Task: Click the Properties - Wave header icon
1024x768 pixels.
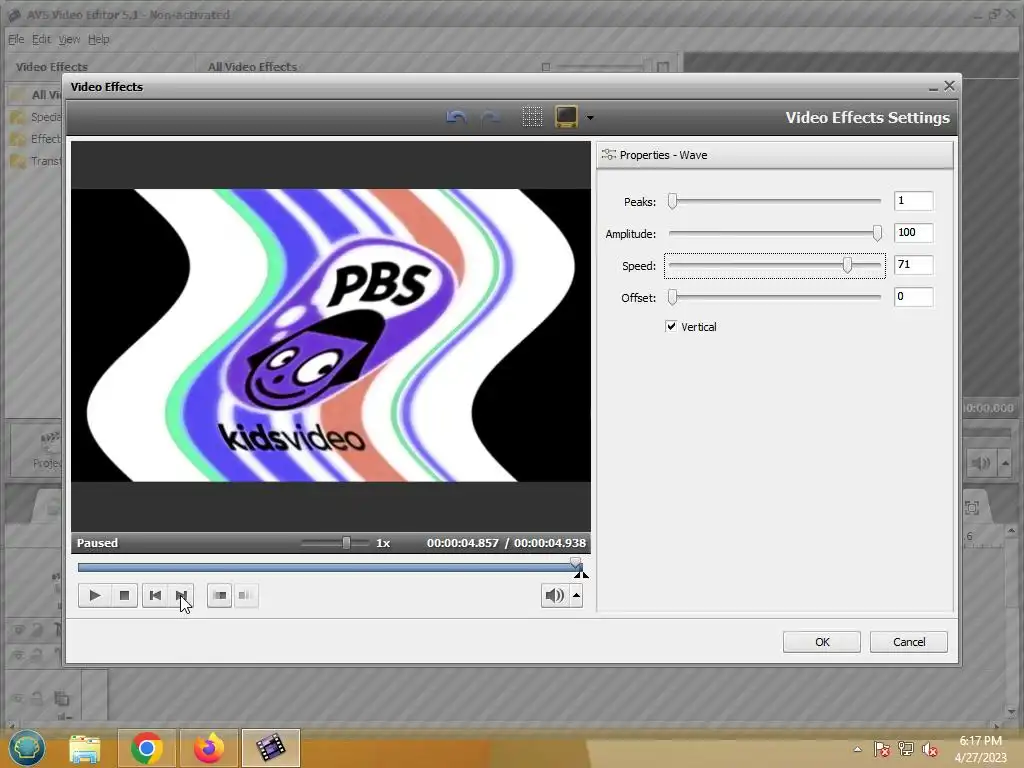Action: pyautogui.click(x=609, y=155)
